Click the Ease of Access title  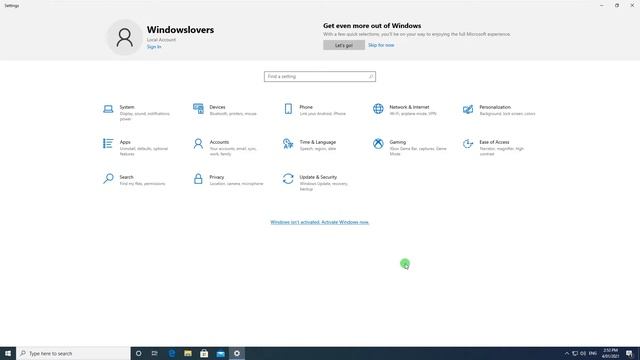pyautogui.click(x=494, y=142)
